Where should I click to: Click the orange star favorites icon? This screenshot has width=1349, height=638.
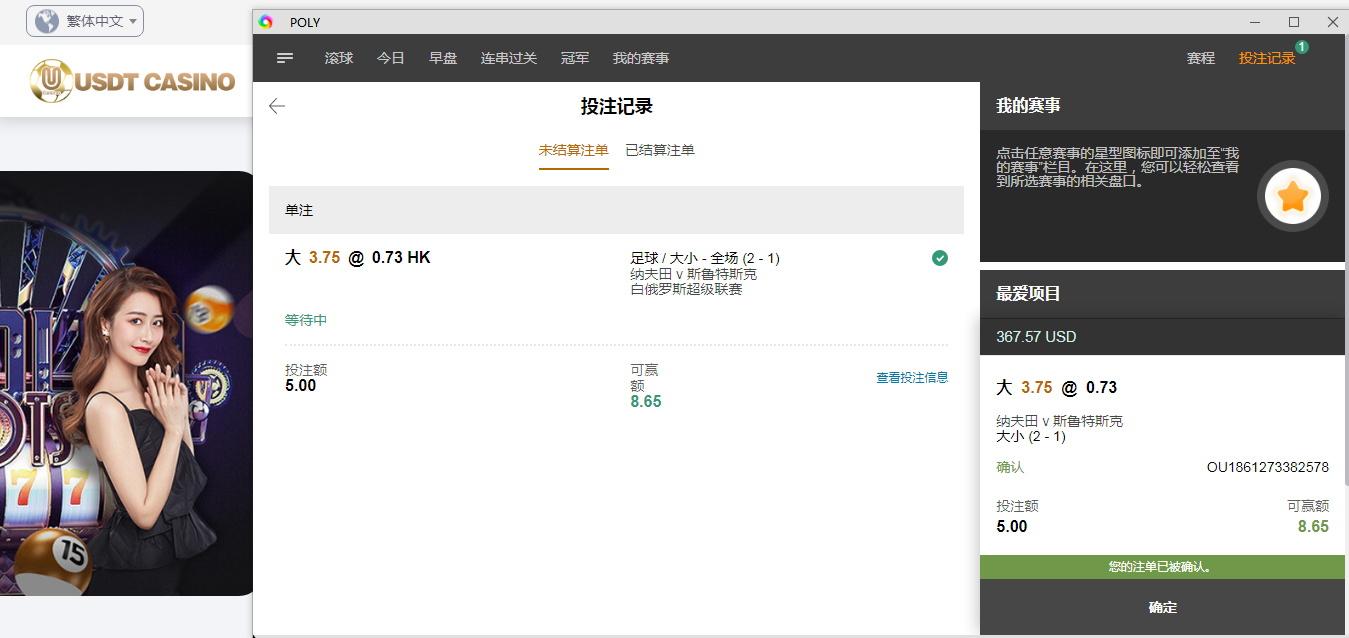[x=1292, y=197]
